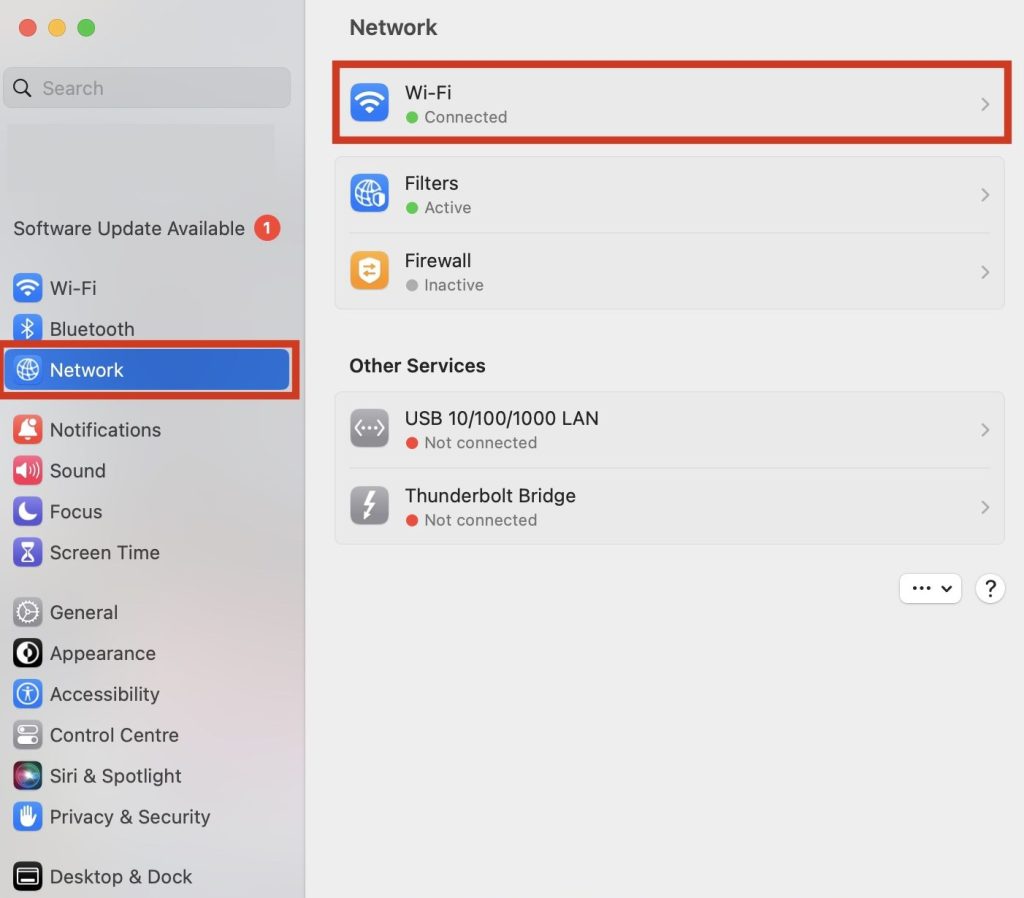Click the Bluetooth icon in the sidebar
The width and height of the screenshot is (1024, 898).
27,329
